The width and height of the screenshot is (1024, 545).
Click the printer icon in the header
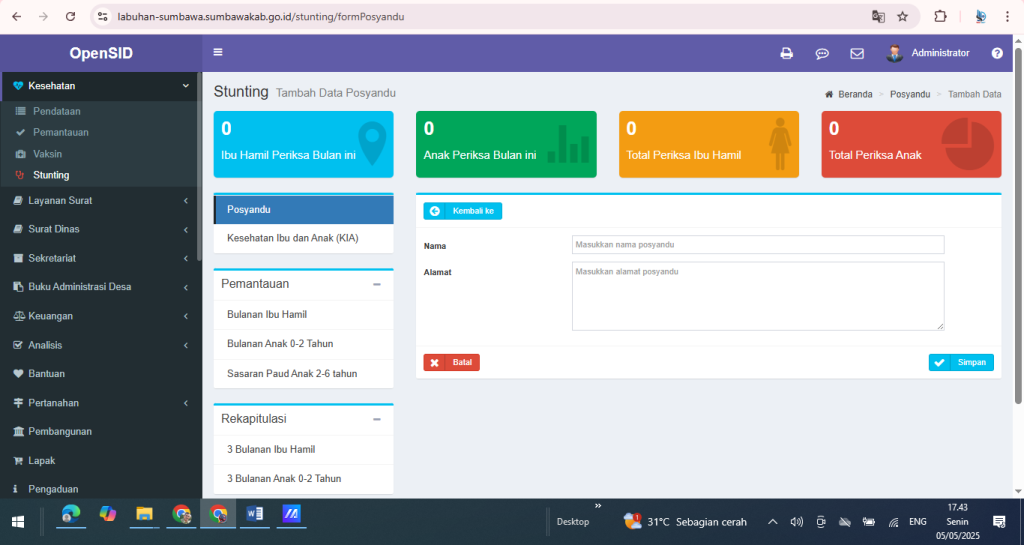coord(786,54)
